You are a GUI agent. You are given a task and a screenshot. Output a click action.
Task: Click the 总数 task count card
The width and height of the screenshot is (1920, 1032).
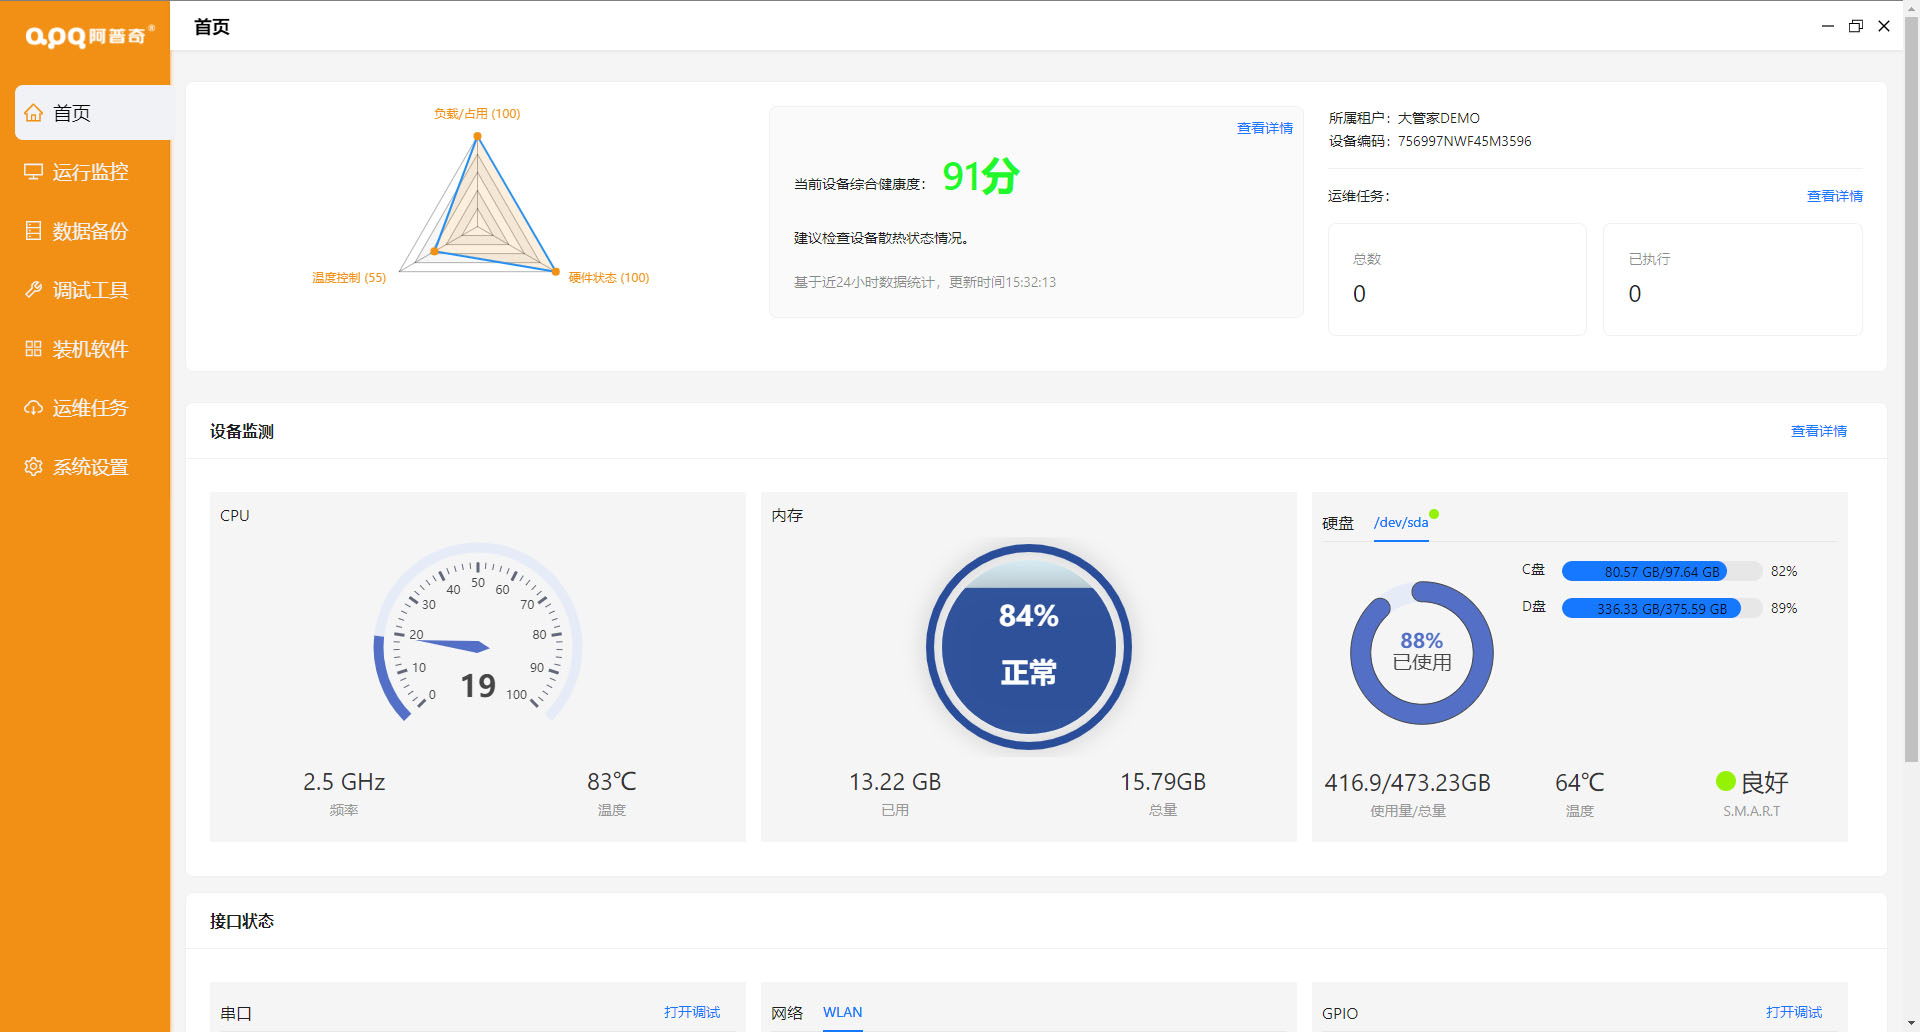point(1456,279)
